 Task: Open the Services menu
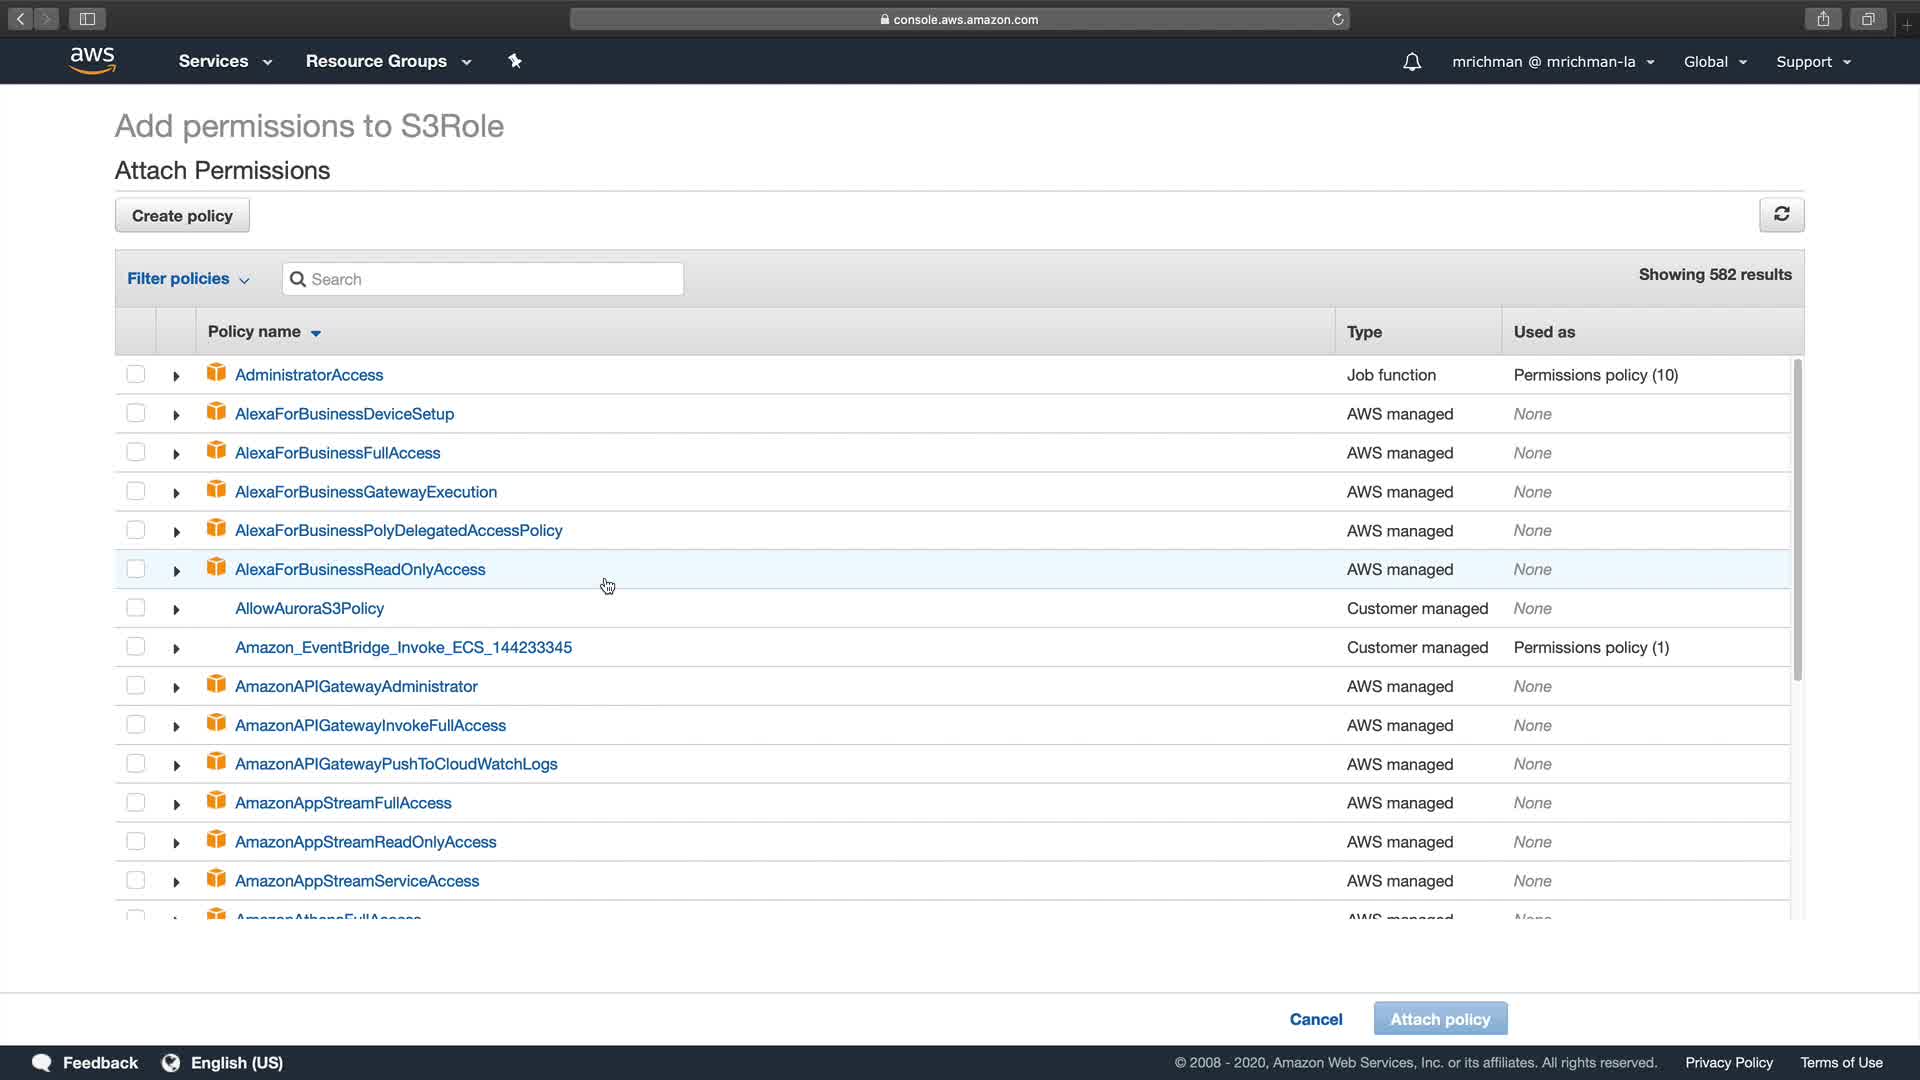pyautogui.click(x=225, y=61)
